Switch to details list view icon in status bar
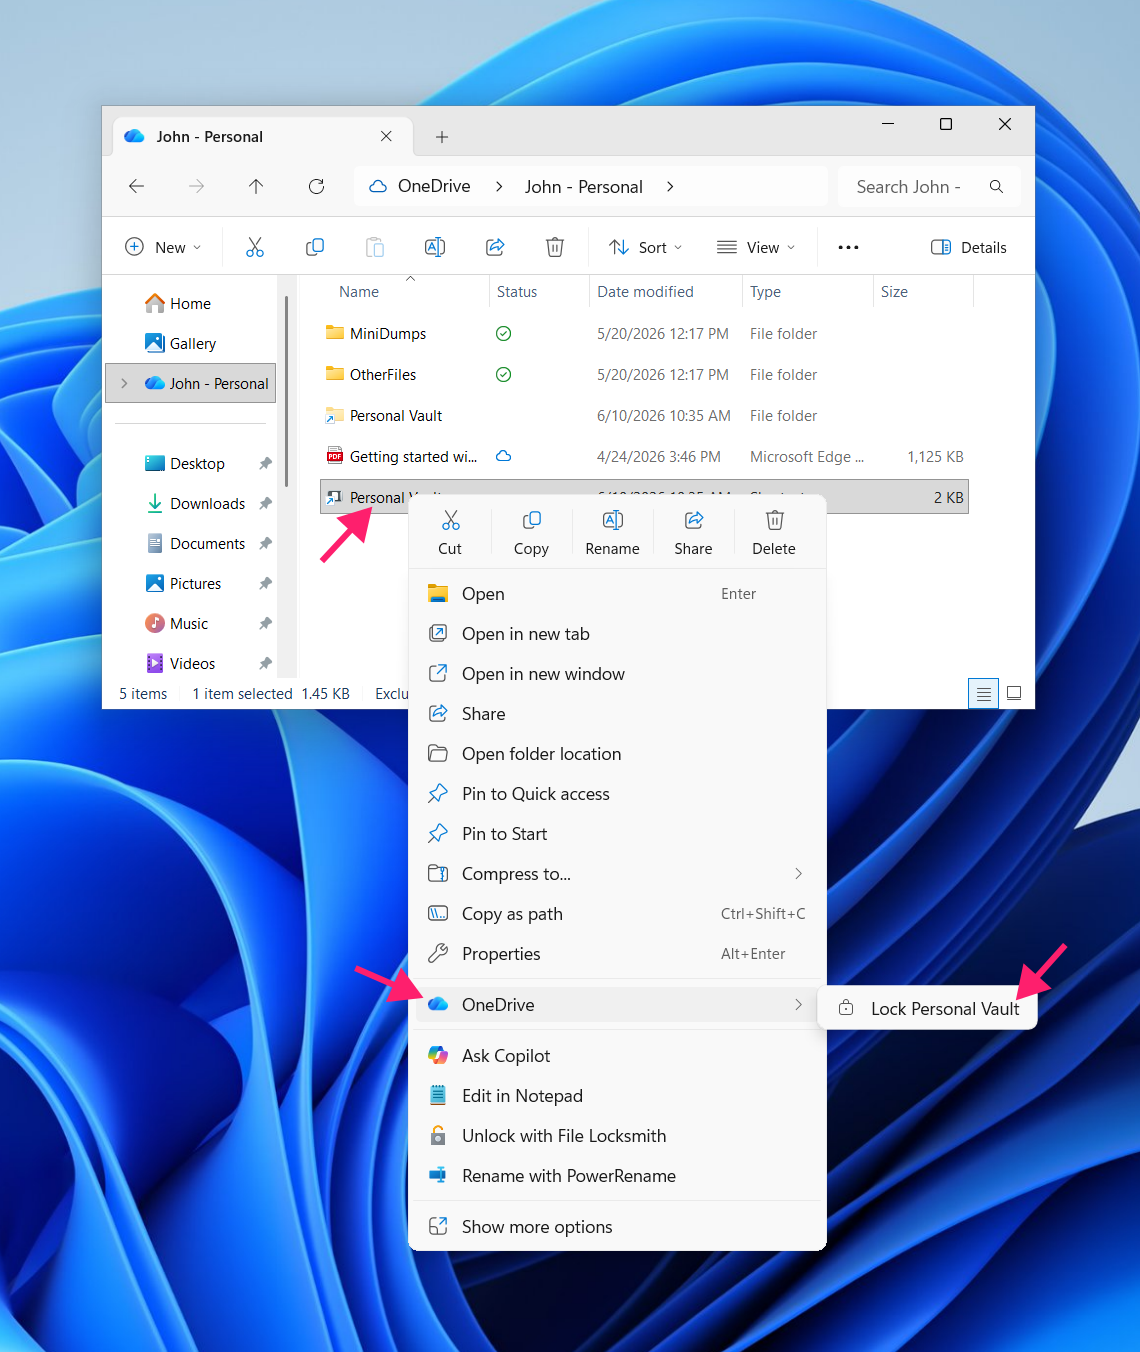The image size is (1140, 1352). coord(984,693)
